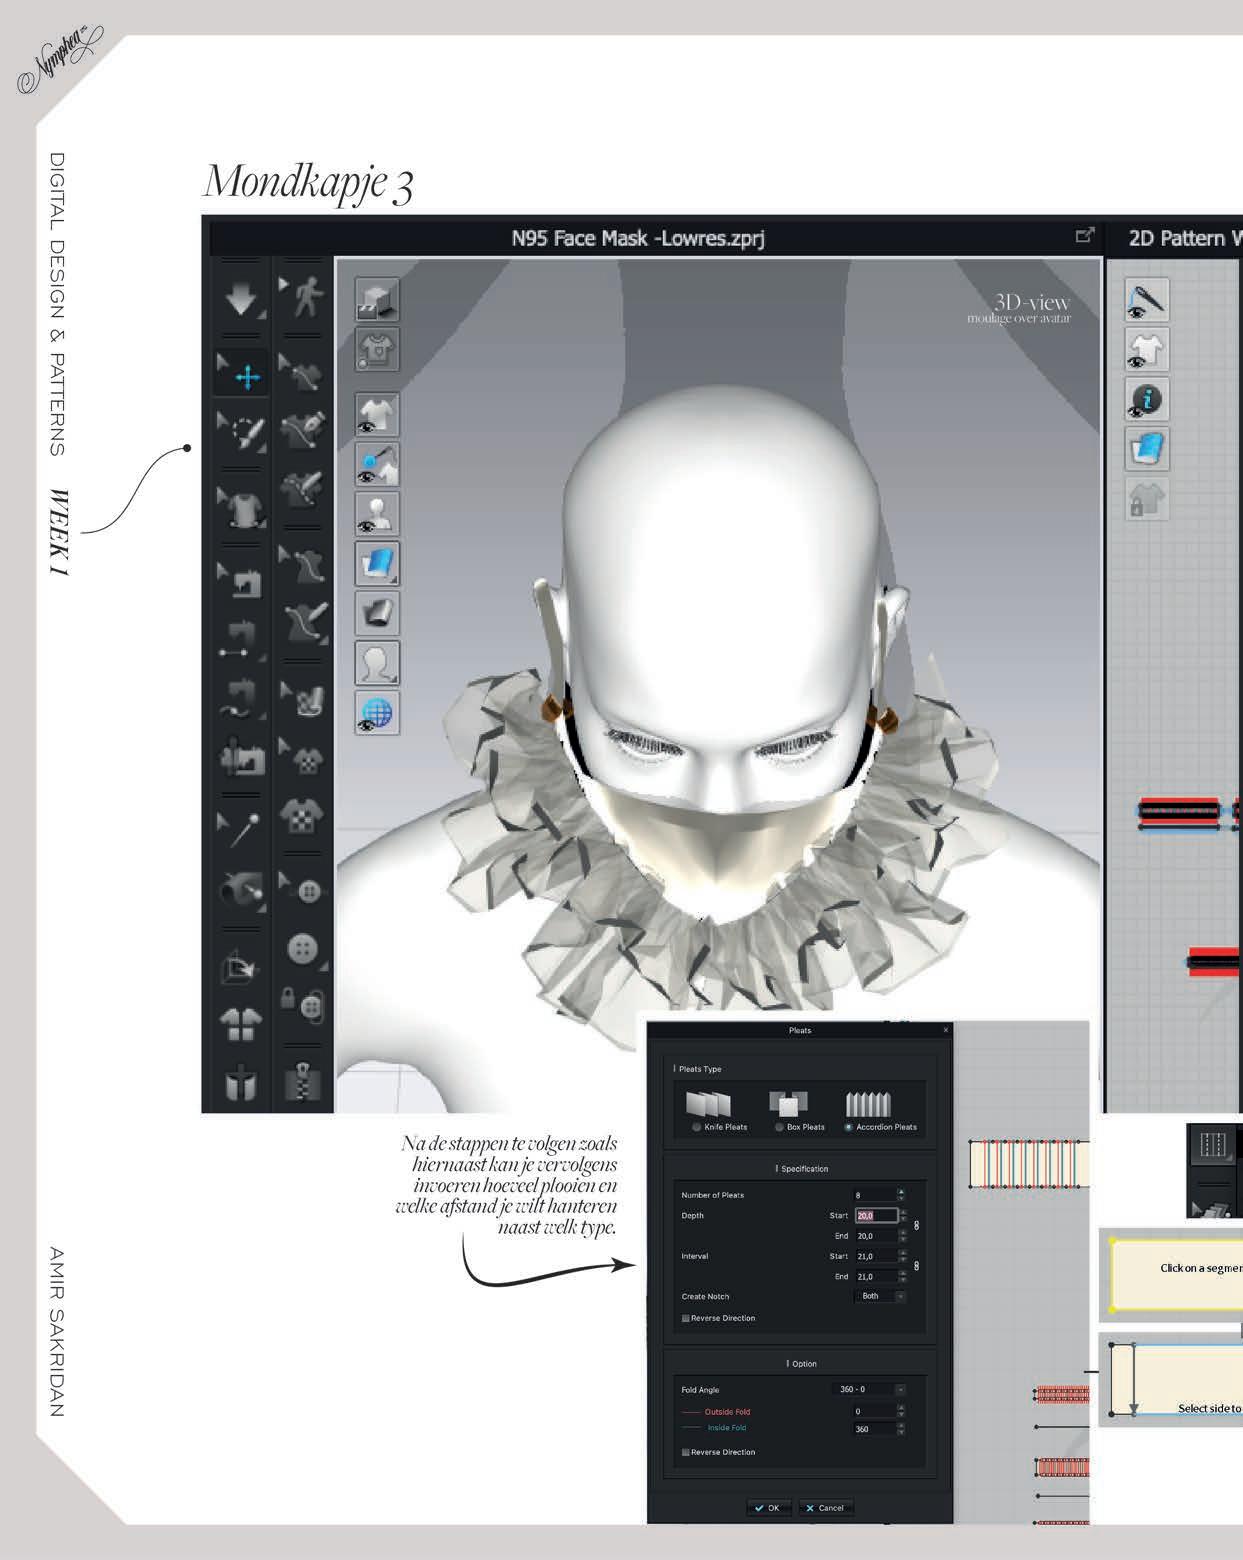
Task: Select the Knife Pleats radio option
Action: tap(697, 1127)
